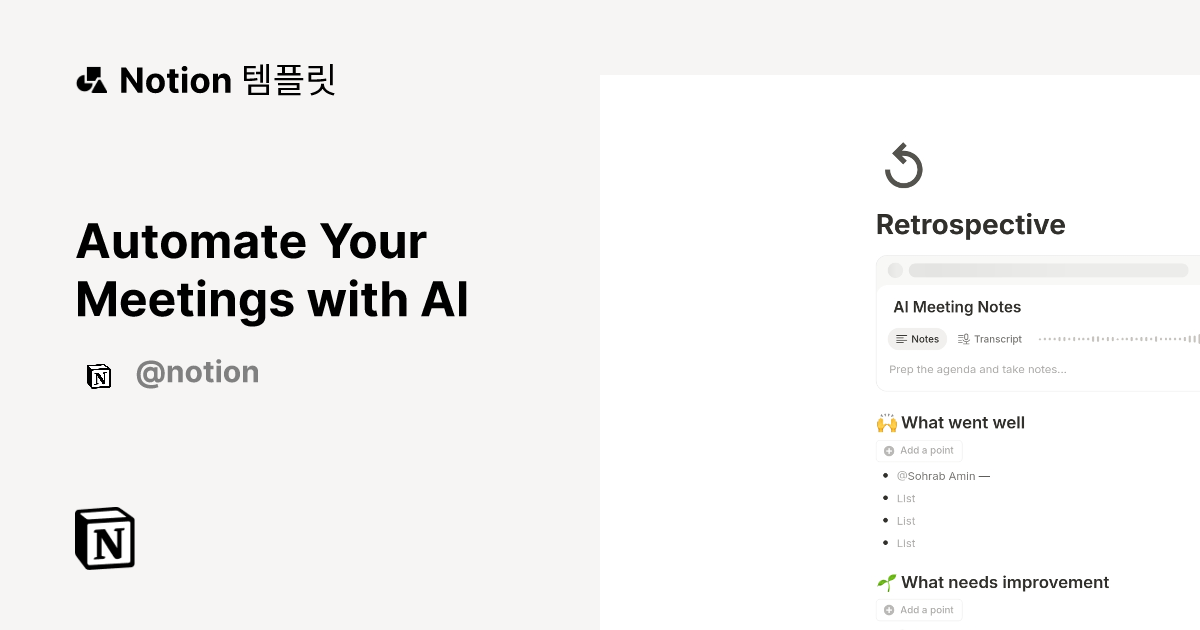Click the first empty List bullet item

point(906,498)
